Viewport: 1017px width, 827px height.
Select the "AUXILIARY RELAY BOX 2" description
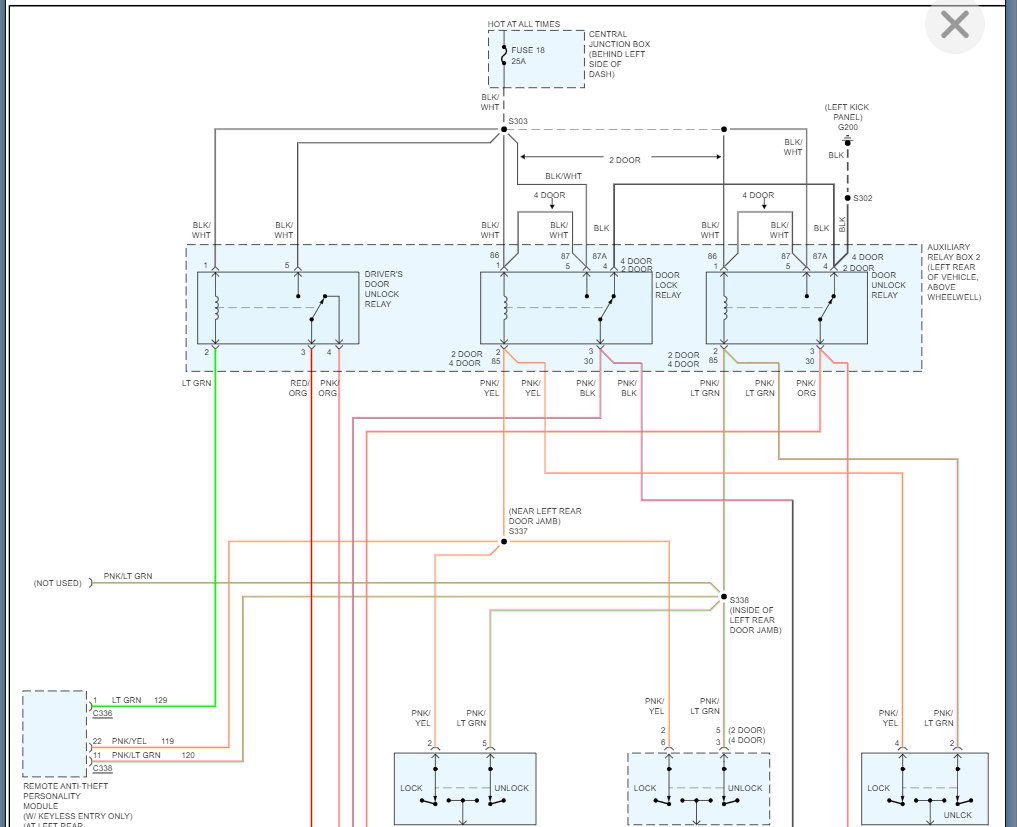click(953, 272)
